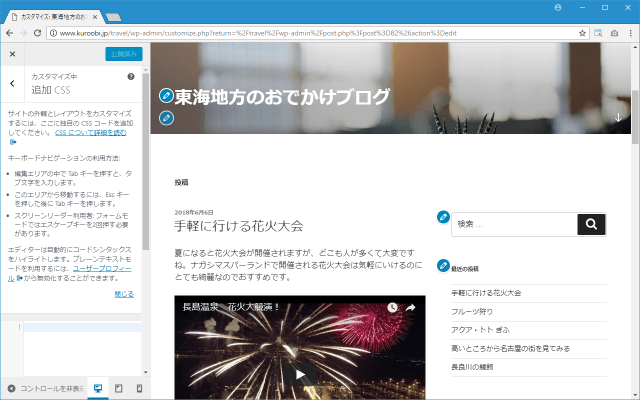This screenshot has height=400, width=640.
Task: Switch to desktop preview mode
Action: click(98, 388)
